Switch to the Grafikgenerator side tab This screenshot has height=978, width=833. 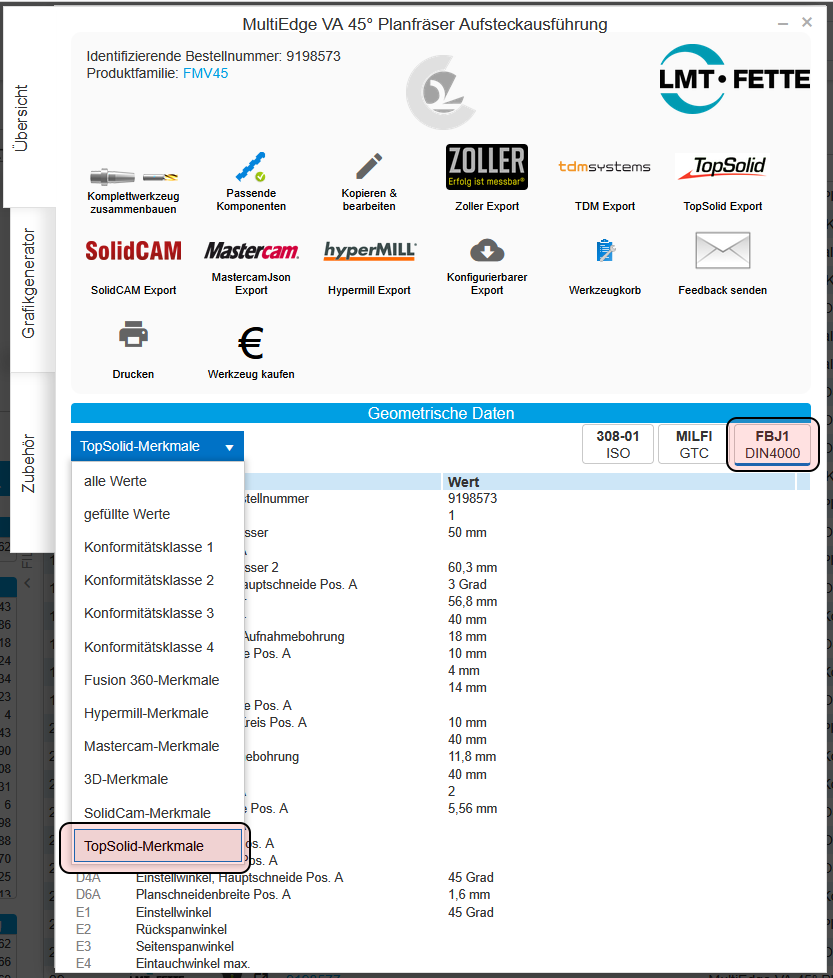tap(29, 284)
